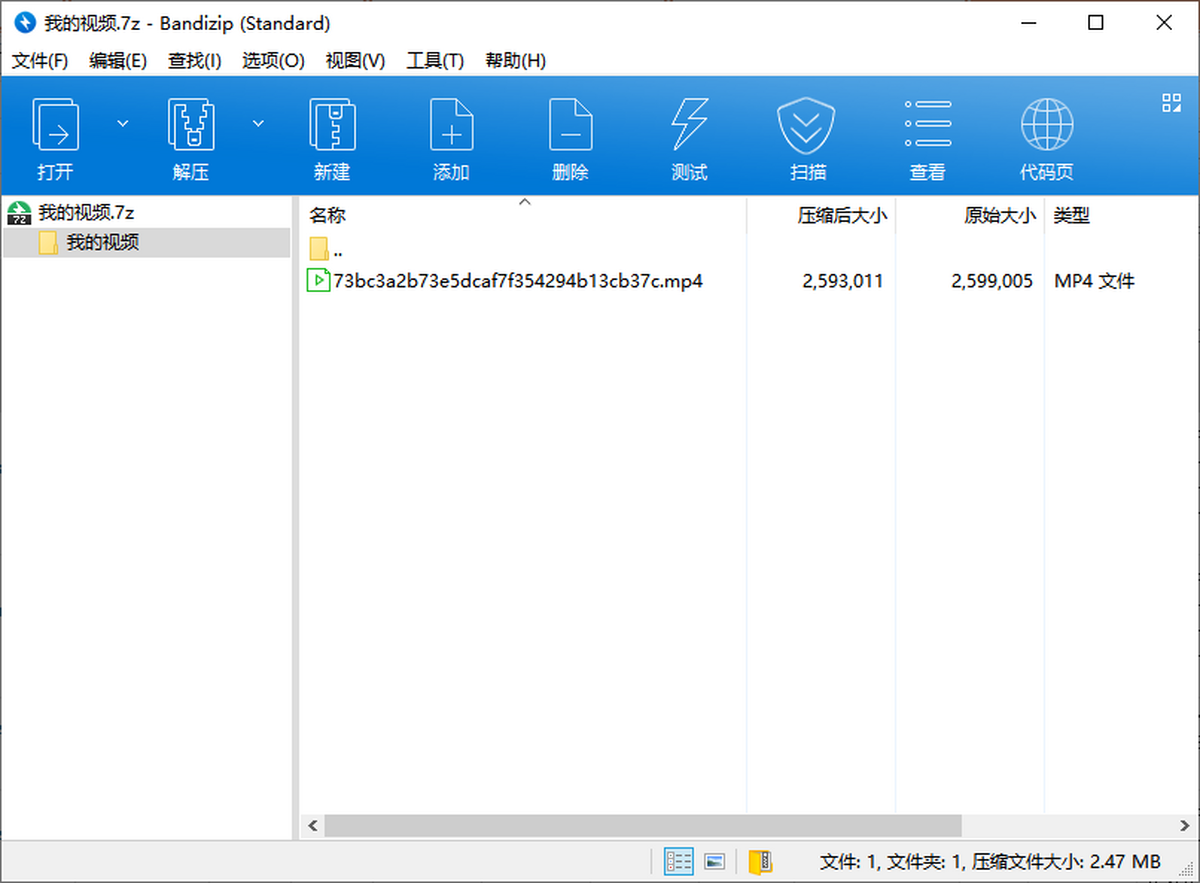1200x883 pixels.
Task: Click the Add files (添加) icon
Action: [x=451, y=125]
